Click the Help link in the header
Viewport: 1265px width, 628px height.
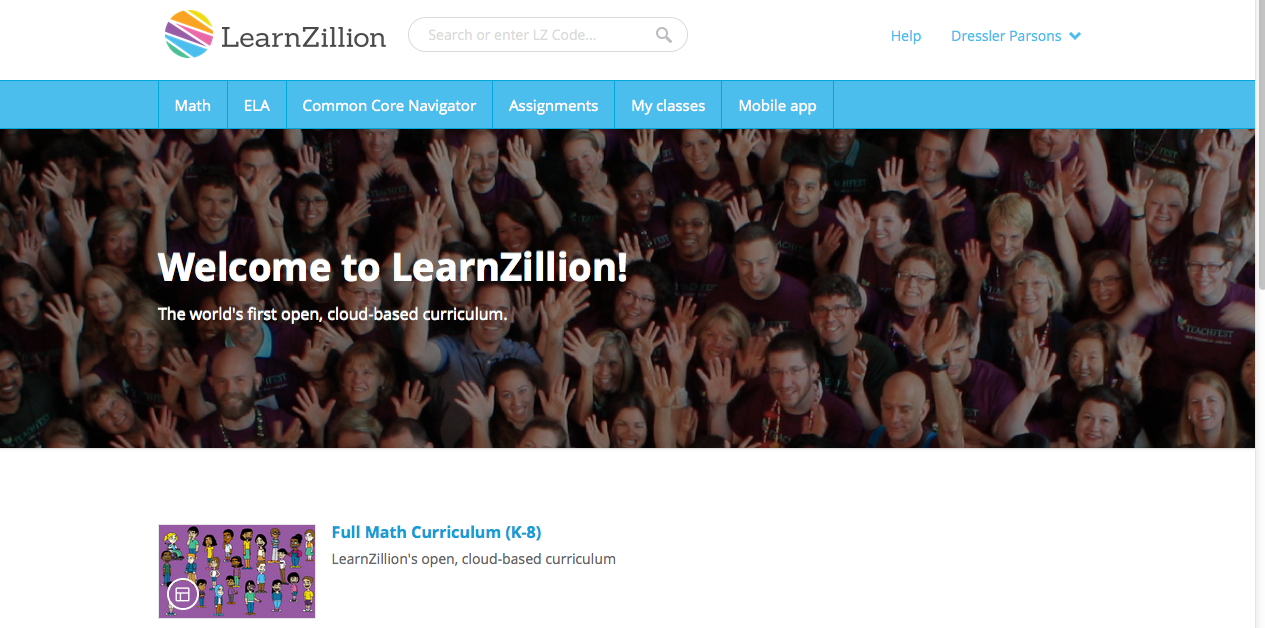click(906, 36)
